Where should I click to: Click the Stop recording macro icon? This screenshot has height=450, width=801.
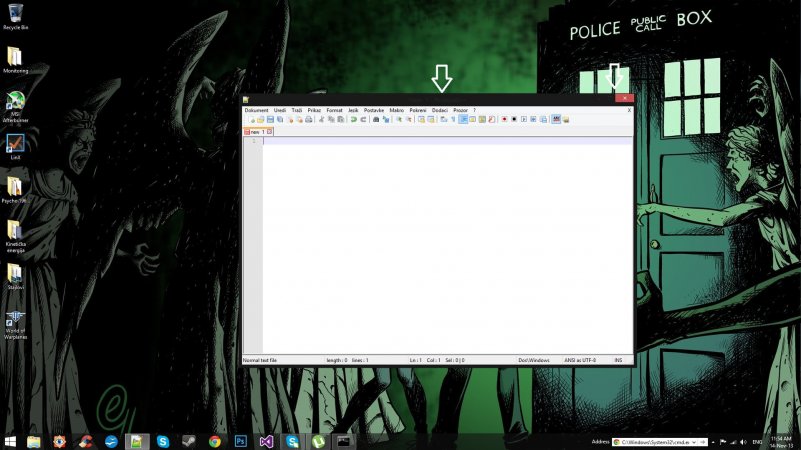point(514,120)
